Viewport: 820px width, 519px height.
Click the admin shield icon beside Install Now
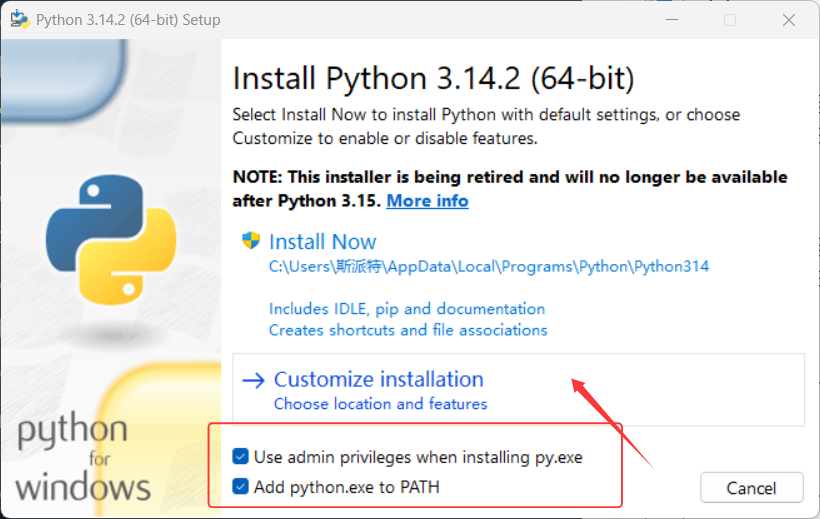[251, 241]
